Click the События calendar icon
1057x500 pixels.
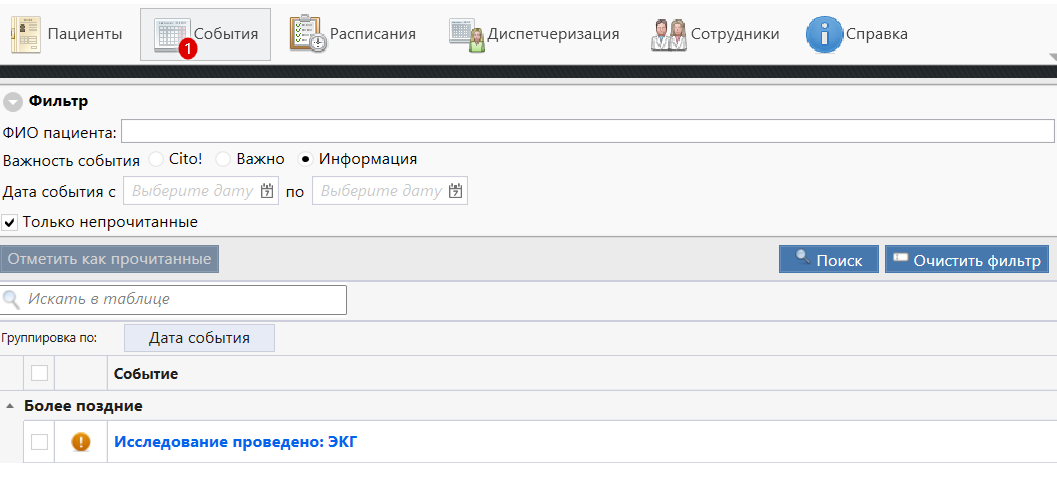(171, 34)
